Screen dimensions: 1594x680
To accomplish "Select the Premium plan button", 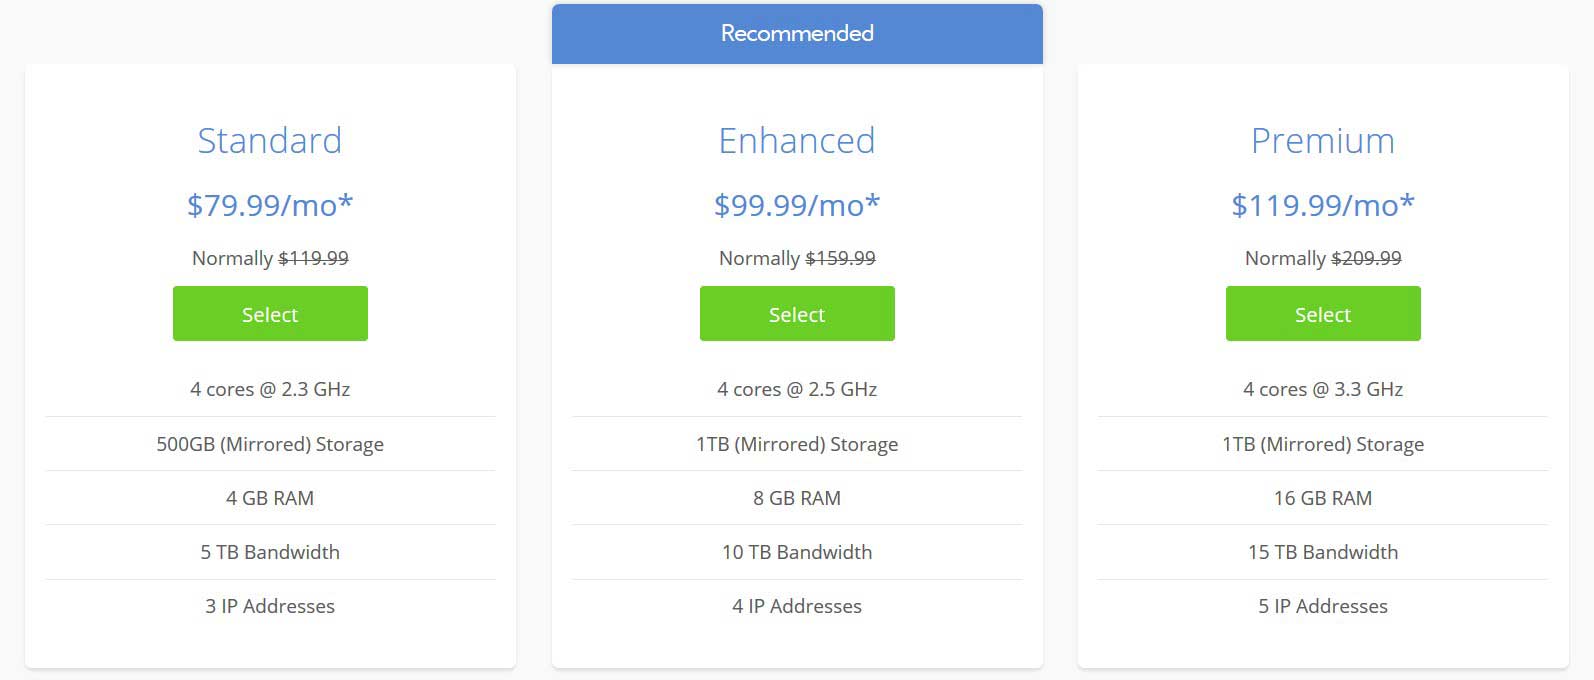I will tap(1323, 314).
